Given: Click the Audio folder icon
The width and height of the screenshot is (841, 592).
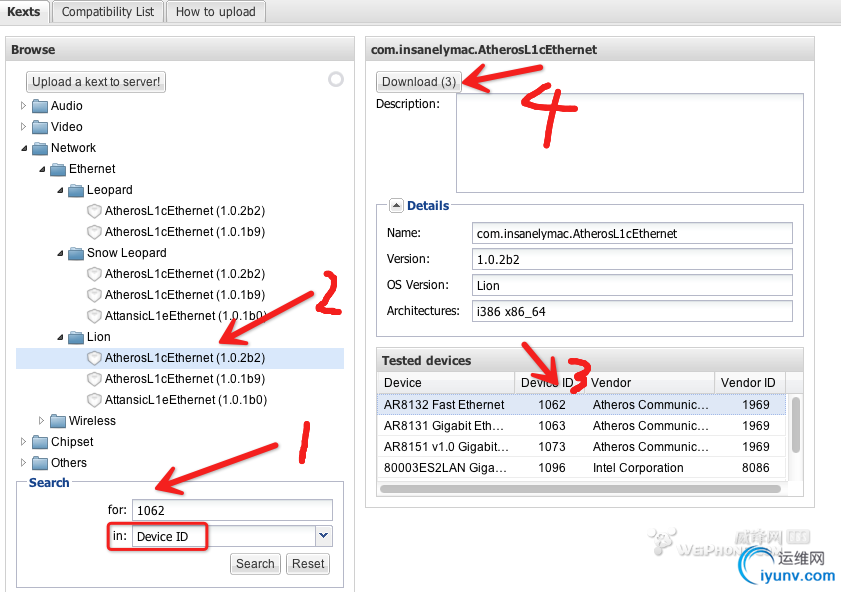Looking at the screenshot, I should (40, 106).
